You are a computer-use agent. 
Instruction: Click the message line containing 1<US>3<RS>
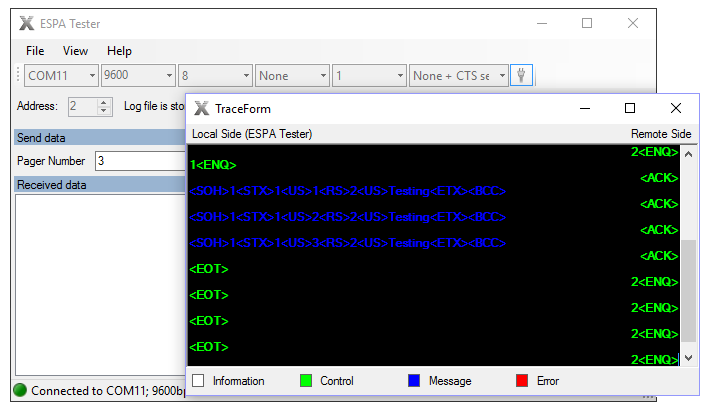click(347, 242)
